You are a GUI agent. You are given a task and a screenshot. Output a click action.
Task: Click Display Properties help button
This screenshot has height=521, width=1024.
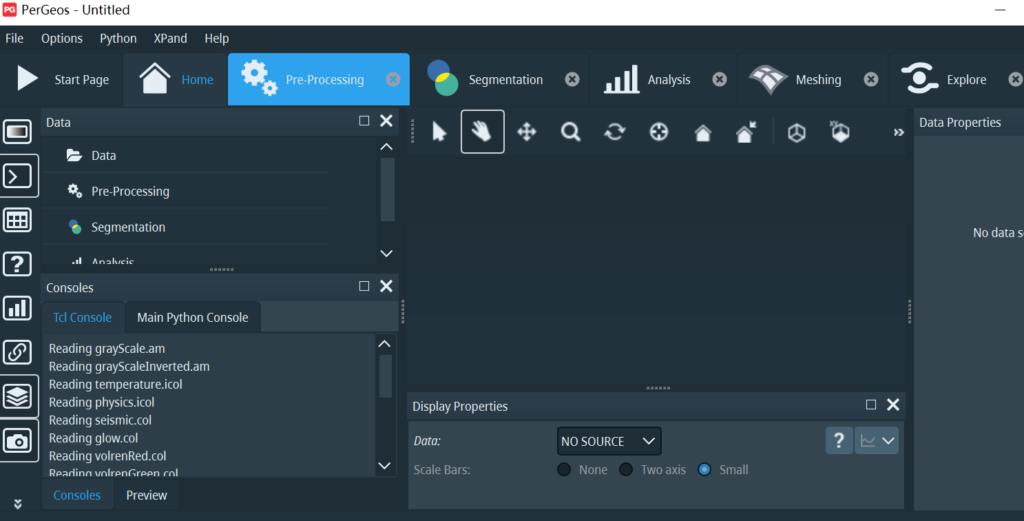click(x=839, y=441)
